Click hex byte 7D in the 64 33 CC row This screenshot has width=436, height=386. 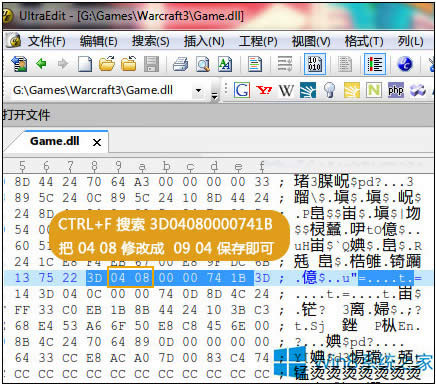166,358
